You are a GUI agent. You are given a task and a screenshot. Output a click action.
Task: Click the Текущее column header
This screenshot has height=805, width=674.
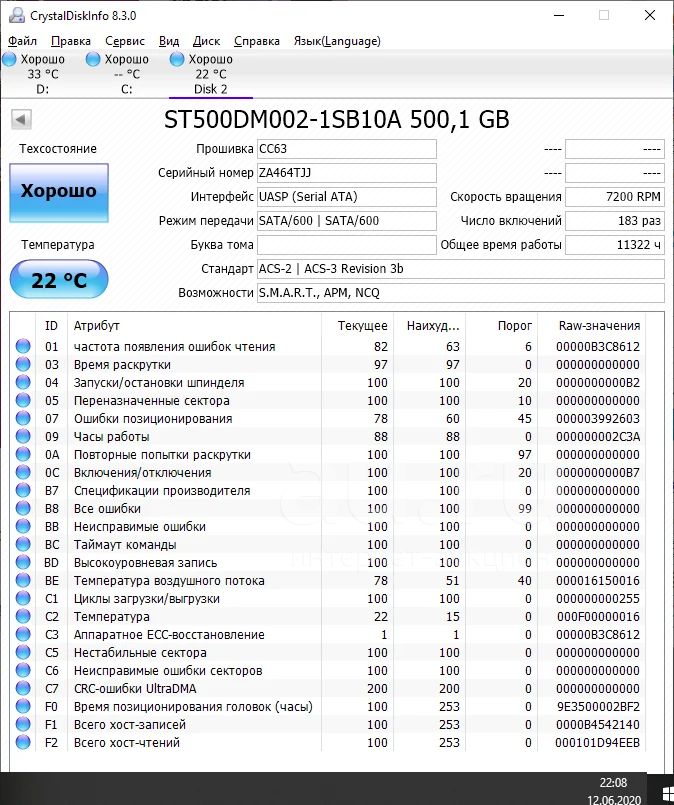pos(357,325)
